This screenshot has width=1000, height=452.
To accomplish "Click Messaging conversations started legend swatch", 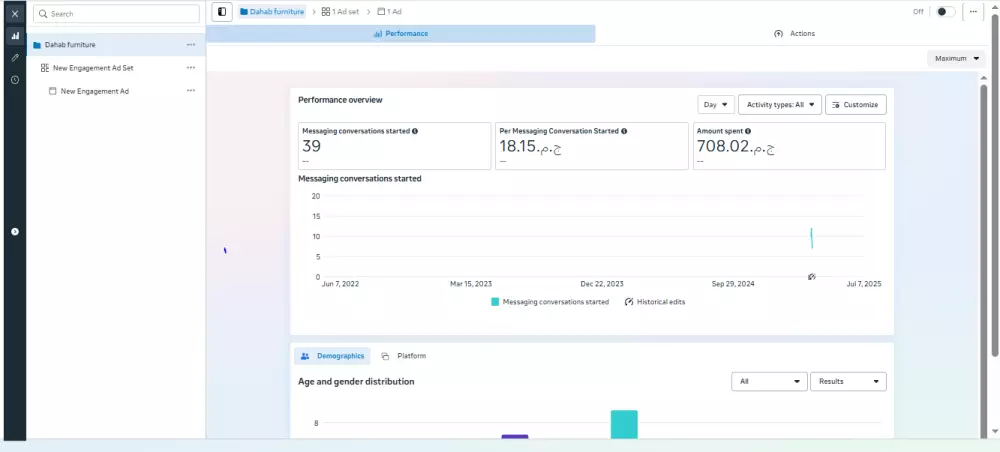I will click(x=495, y=302).
